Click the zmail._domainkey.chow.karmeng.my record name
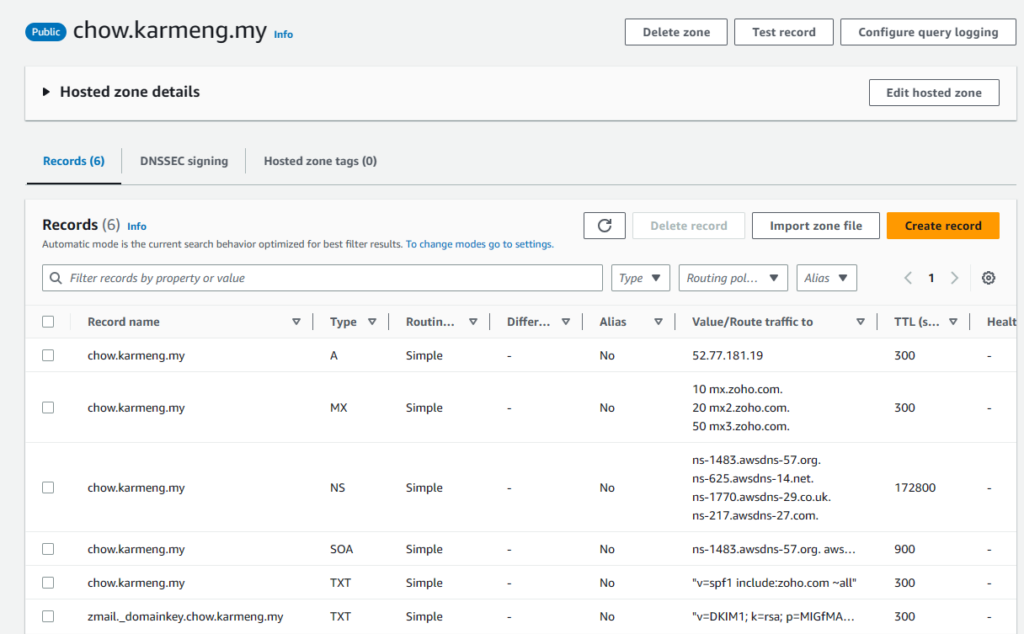Screen dimensions: 1024x634 click(185, 616)
